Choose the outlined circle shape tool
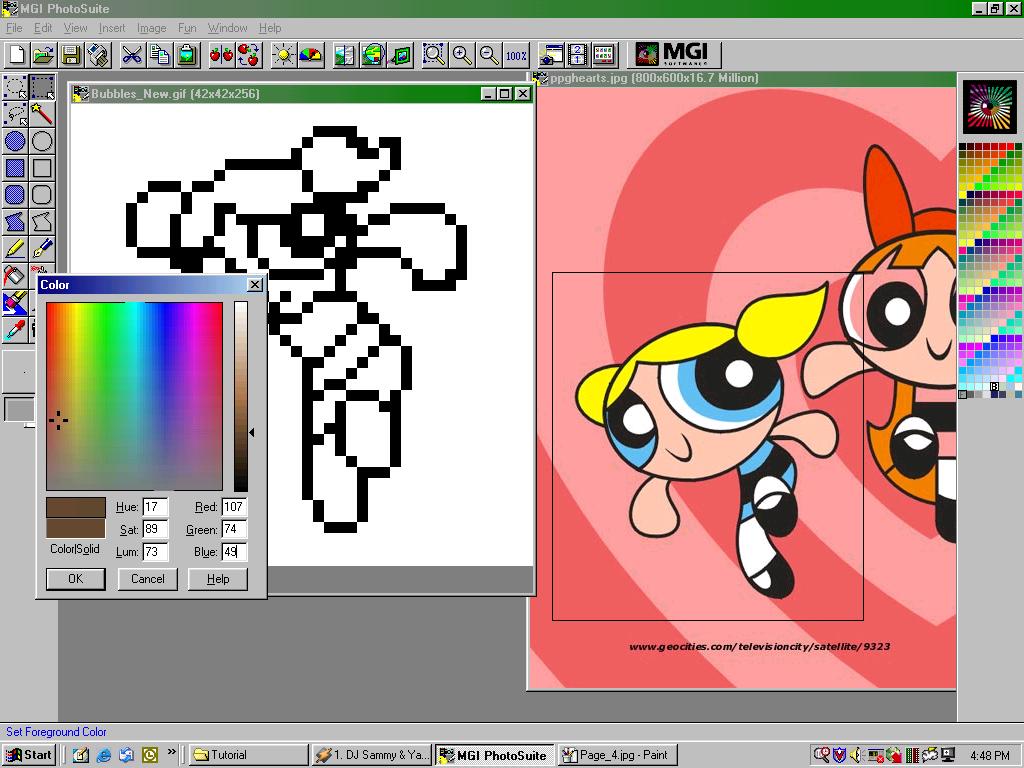Image resolution: width=1024 pixels, height=768 pixels. pos(42,141)
